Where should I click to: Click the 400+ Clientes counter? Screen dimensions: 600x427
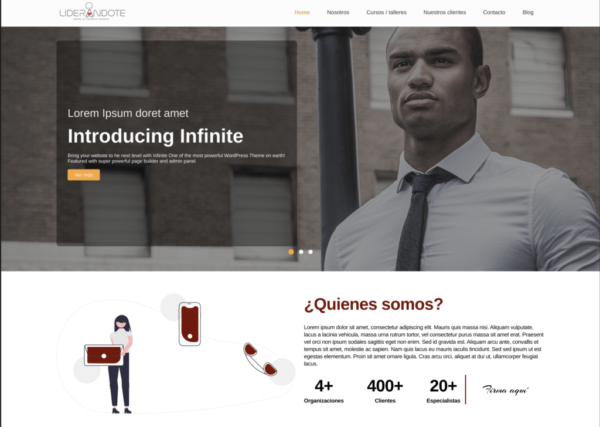tap(385, 391)
